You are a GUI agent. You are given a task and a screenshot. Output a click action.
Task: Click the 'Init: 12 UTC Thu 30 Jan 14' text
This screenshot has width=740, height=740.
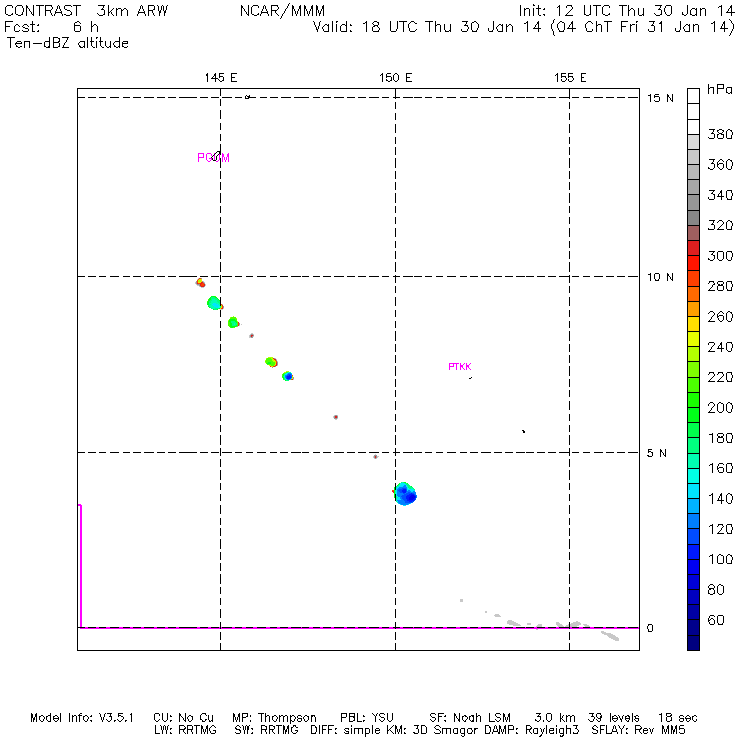(x=626, y=11)
